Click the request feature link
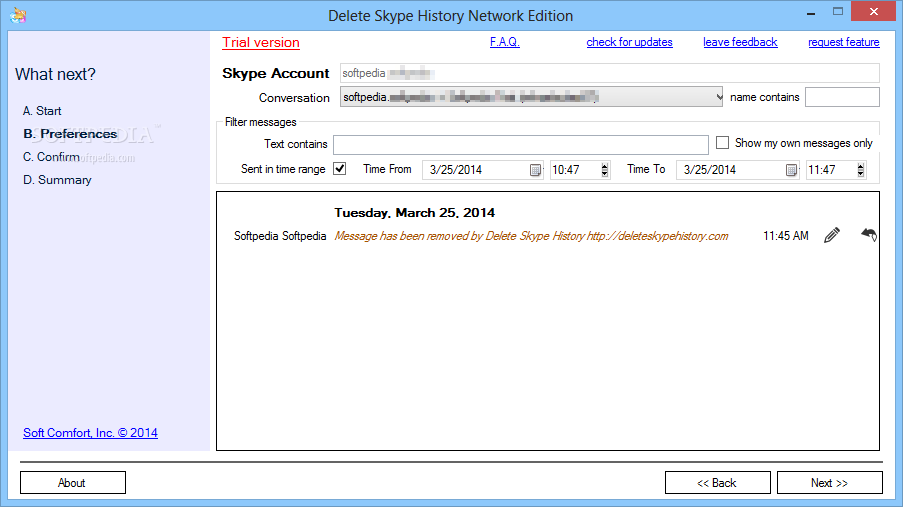This screenshot has height=507, width=903. coord(844,42)
